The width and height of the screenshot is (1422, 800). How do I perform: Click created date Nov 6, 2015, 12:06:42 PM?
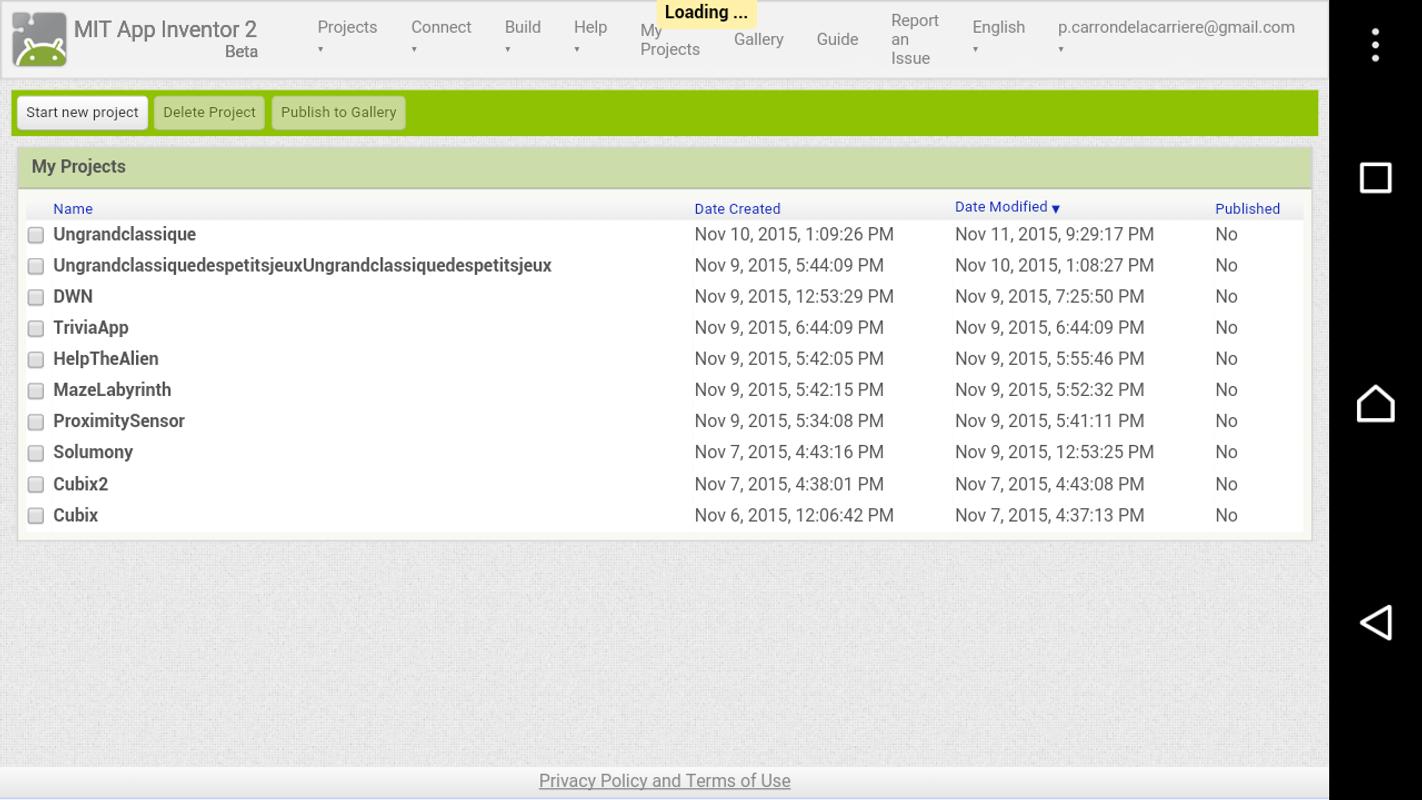coord(794,515)
